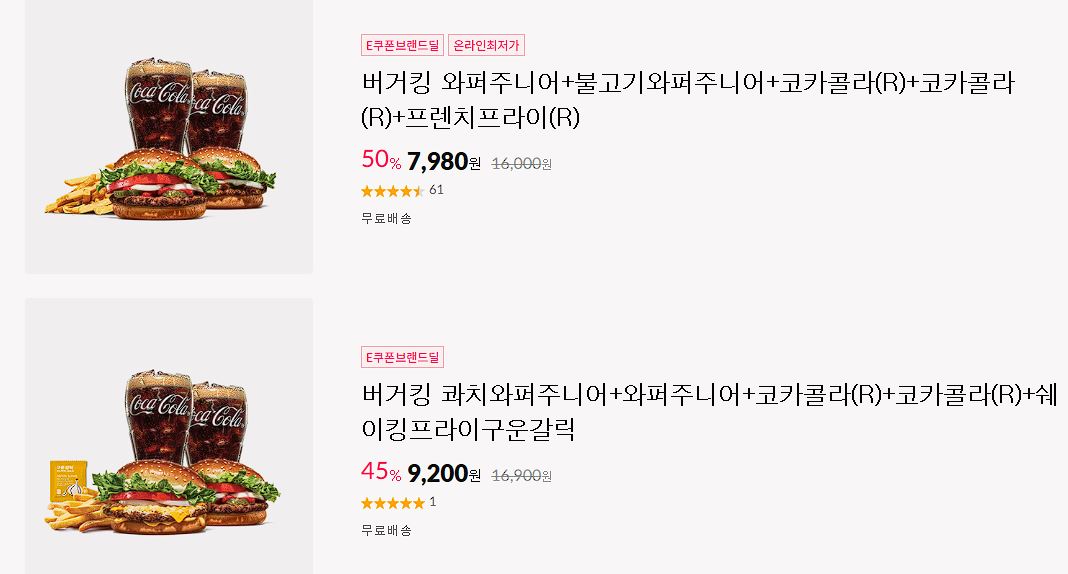The image size is (1068, 574).
Task: Open the 61 reviews count
Action: coord(436,190)
